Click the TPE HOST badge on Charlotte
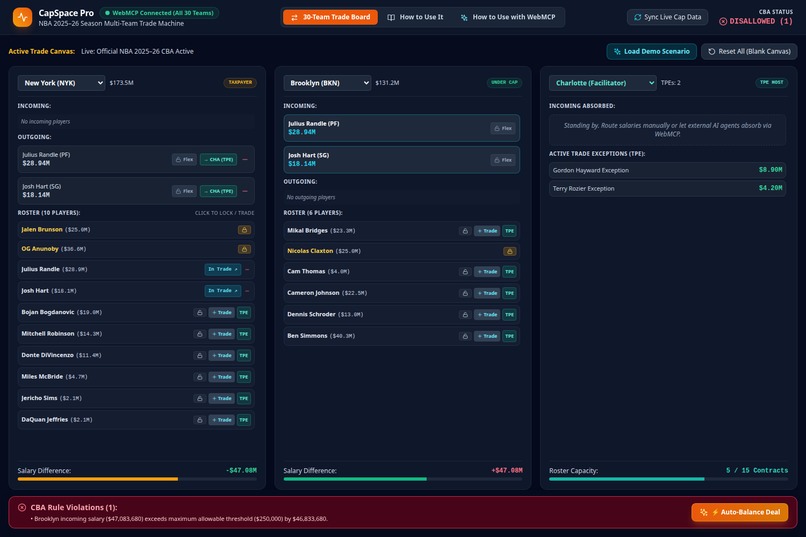This screenshot has height=537, width=806. [772, 82]
